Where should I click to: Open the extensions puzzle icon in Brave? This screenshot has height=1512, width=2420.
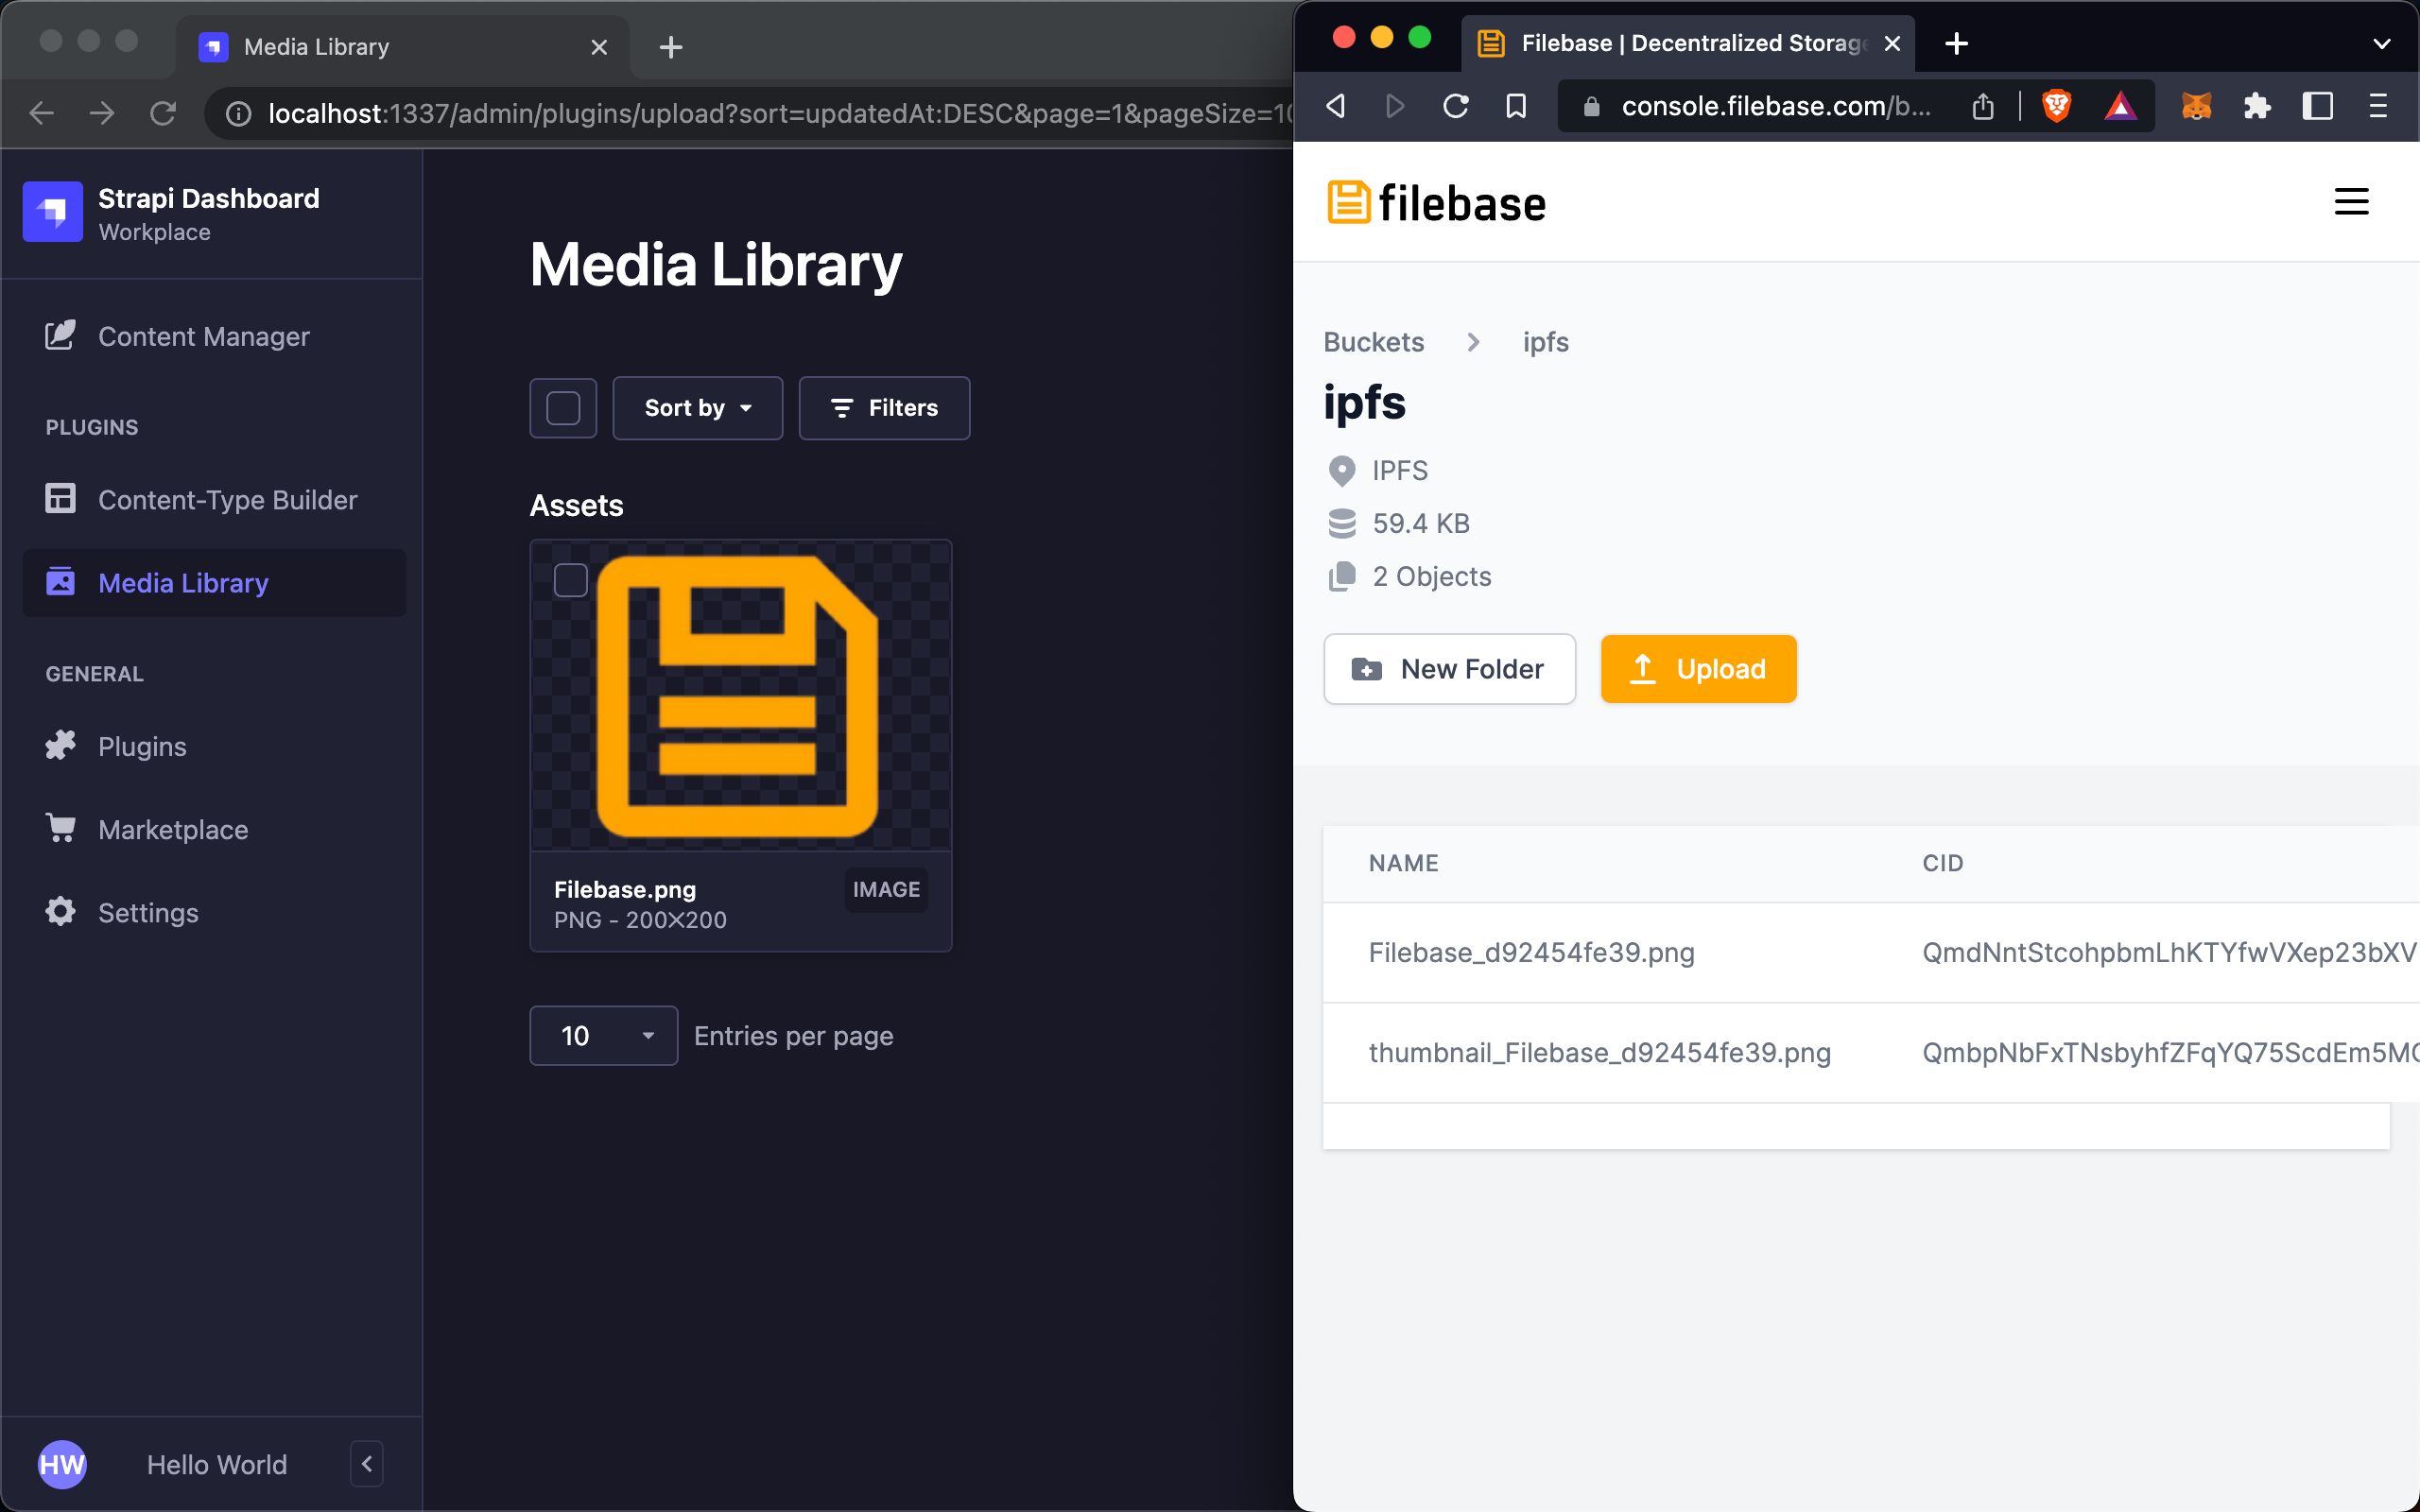[2257, 105]
